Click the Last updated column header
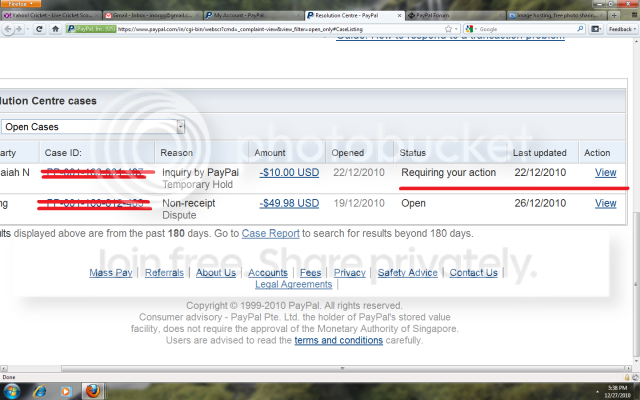 (540, 153)
